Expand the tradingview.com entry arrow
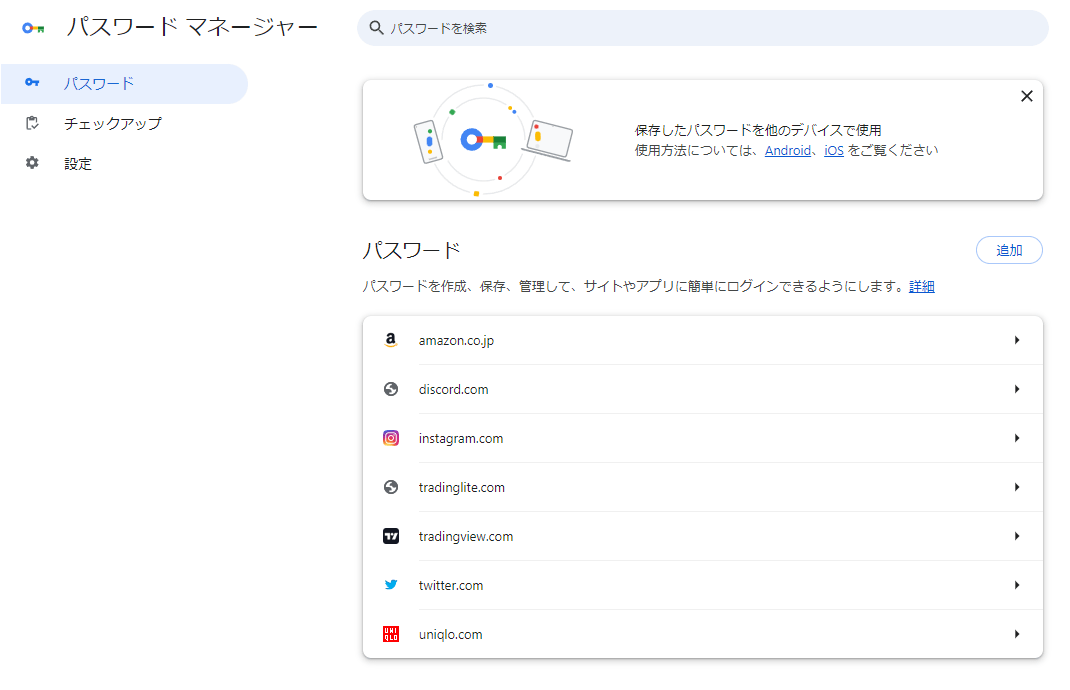Image resolution: width=1070 pixels, height=690 pixels. pos(1017,536)
